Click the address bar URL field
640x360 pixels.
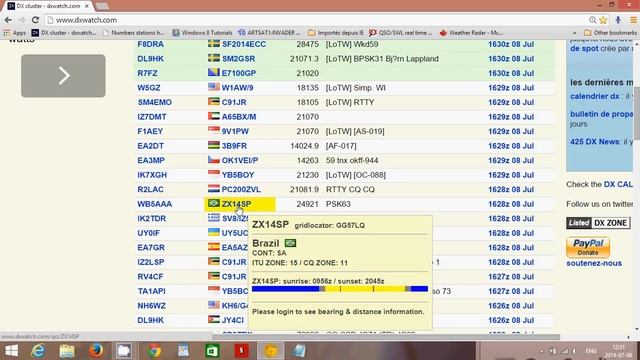[318, 20]
